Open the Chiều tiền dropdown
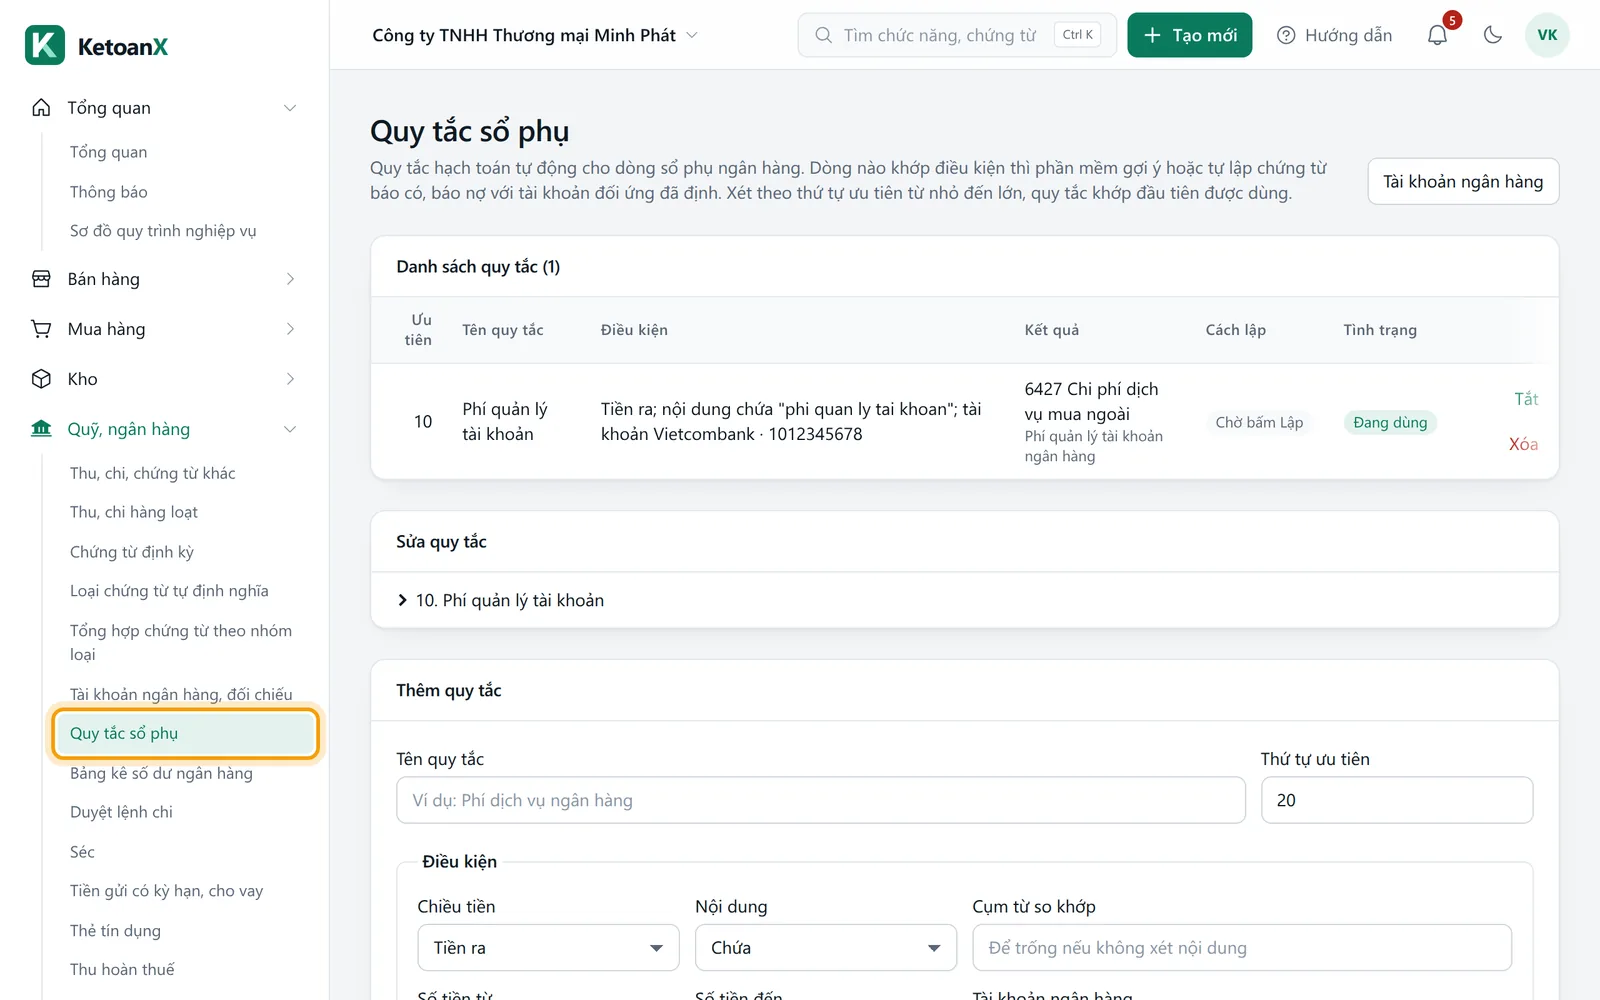The image size is (1600, 1000). tap(548, 948)
